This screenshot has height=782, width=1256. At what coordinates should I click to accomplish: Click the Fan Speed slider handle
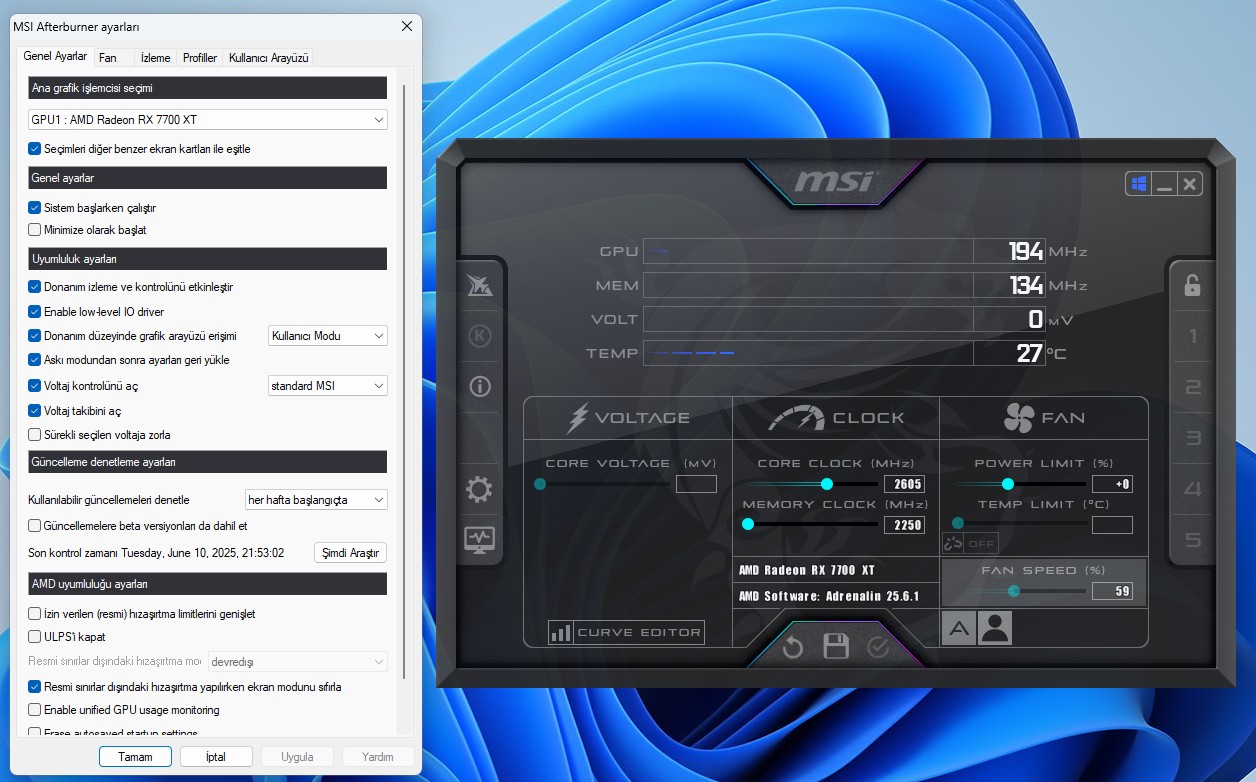[x=1014, y=591]
